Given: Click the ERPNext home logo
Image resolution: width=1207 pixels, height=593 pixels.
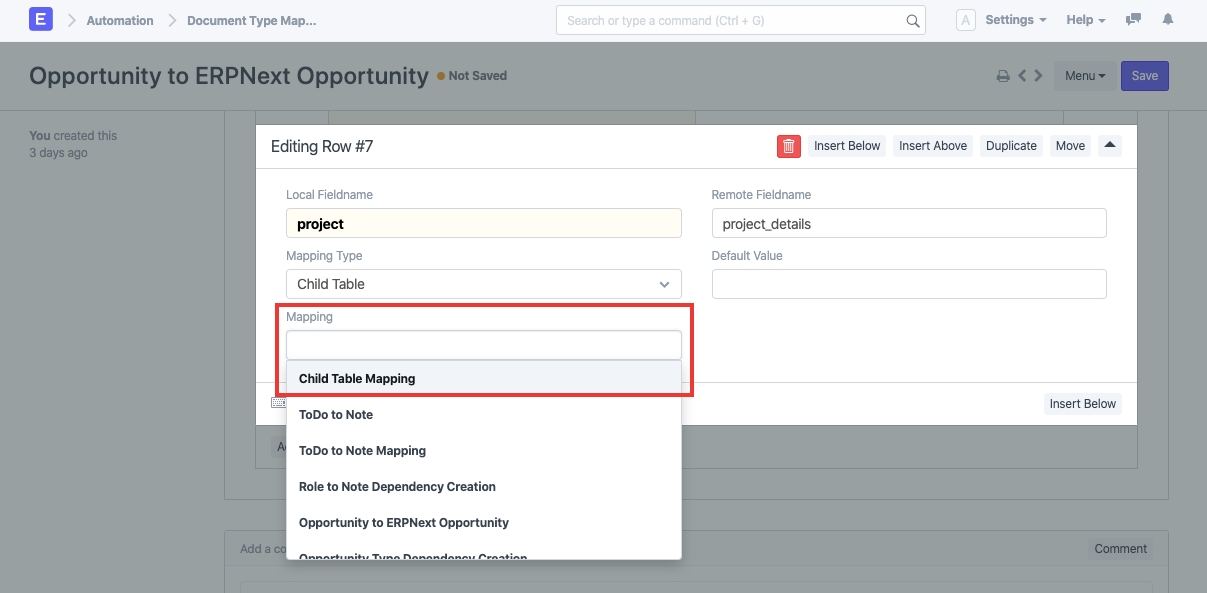Looking at the screenshot, I should [x=41, y=20].
